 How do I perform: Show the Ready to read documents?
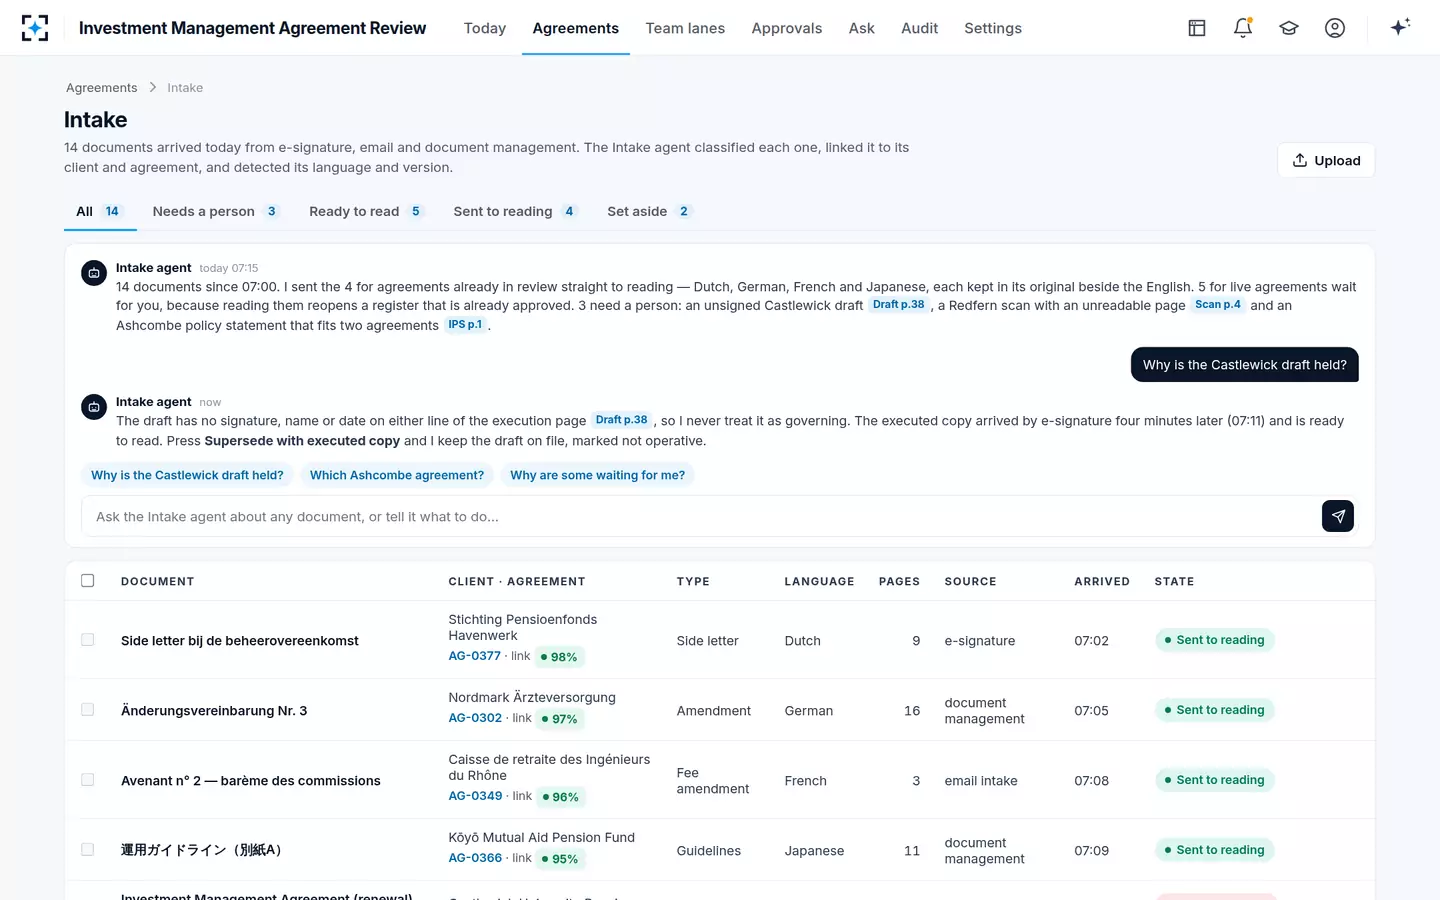coord(366,211)
